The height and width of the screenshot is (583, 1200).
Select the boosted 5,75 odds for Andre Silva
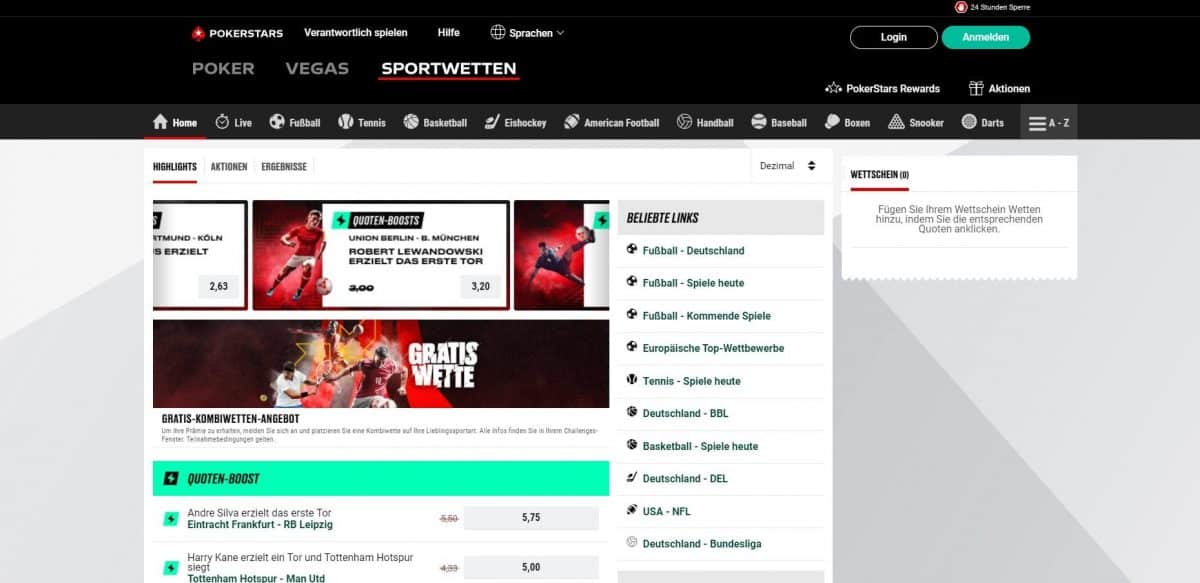(x=532, y=517)
